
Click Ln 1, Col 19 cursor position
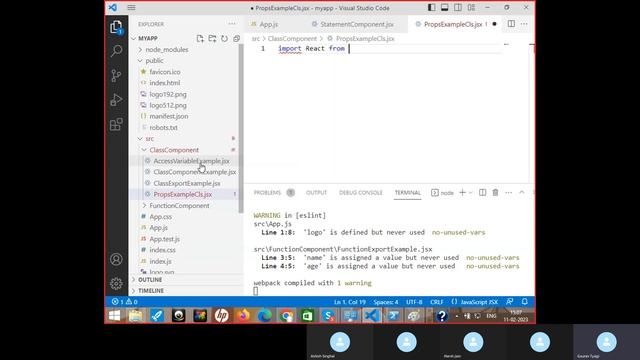click(350, 302)
